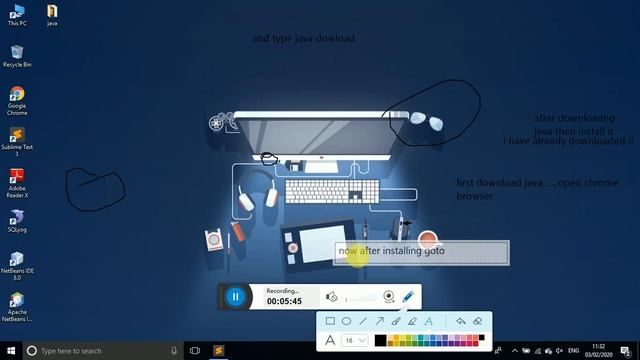Image resolution: width=640 pixels, height=360 pixels.
Task: Switch ENG input language
Action: [x=573, y=351]
